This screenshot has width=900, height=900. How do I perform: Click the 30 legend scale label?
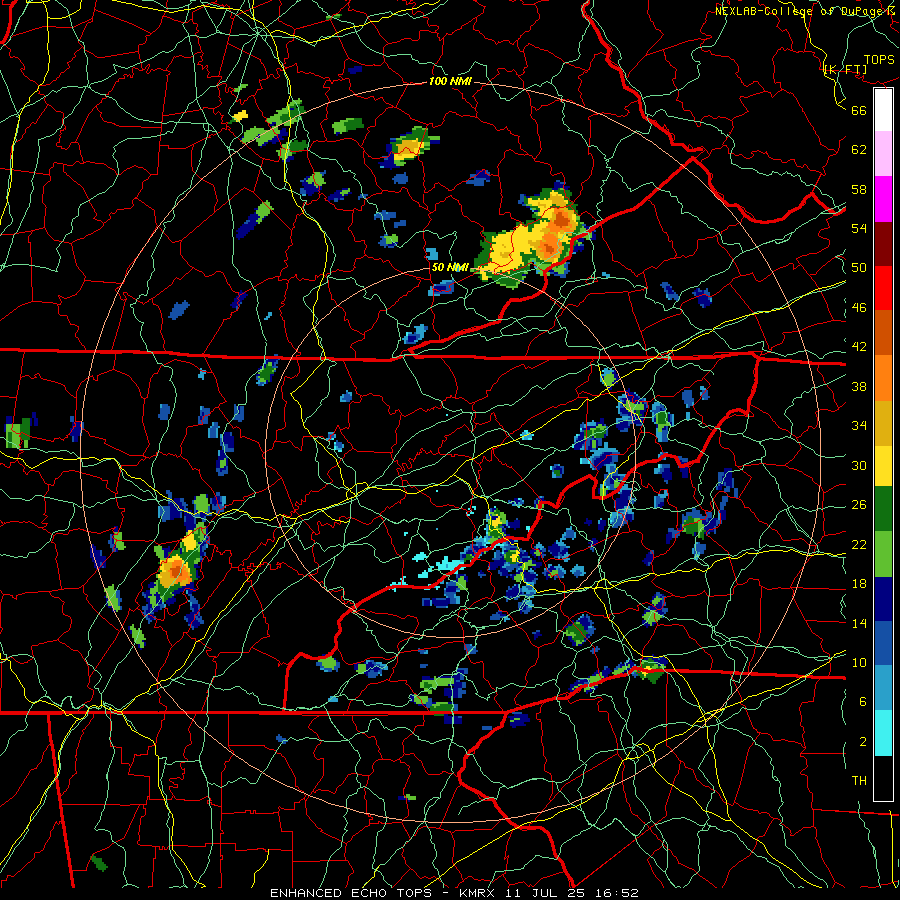point(859,465)
